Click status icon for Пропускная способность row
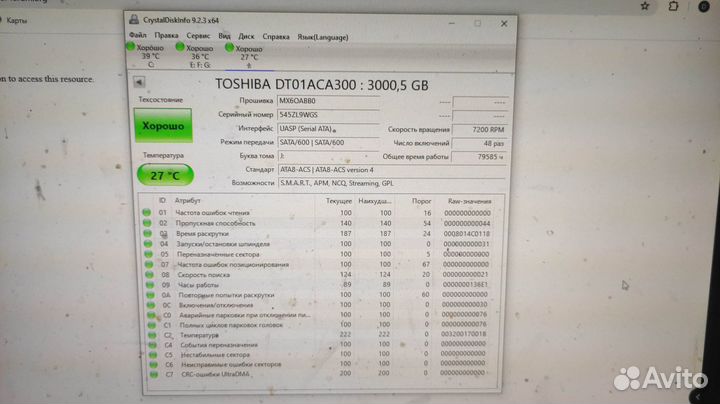The width and height of the screenshot is (720, 404). coord(147,223)
